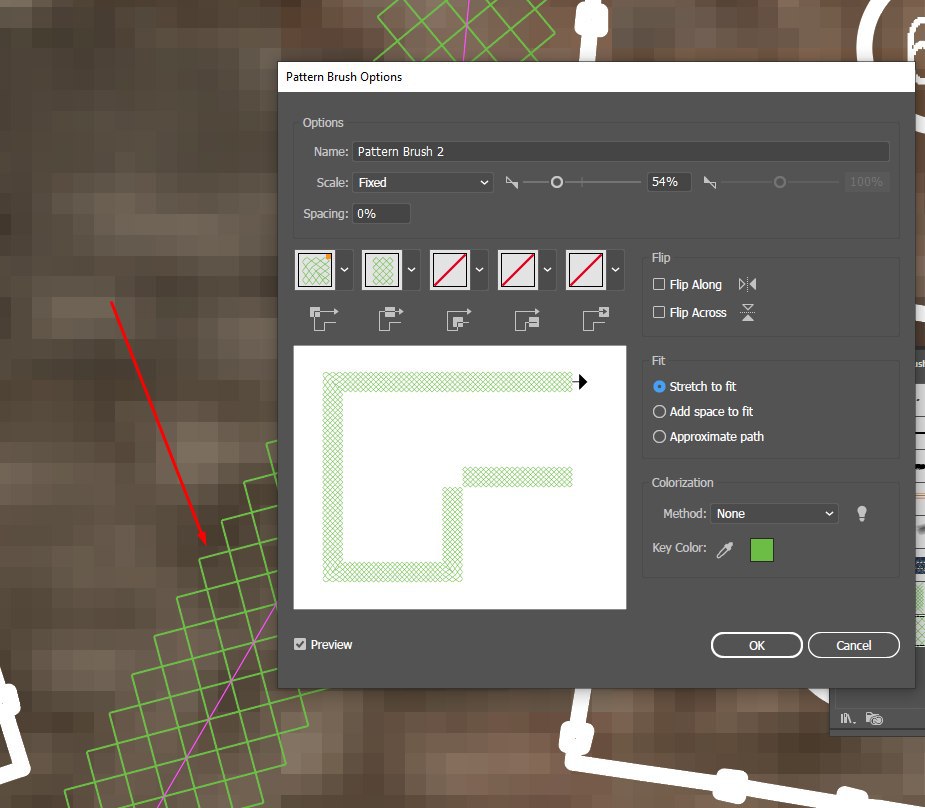The image size is (925, 808).
Task: Click the start tile position icon
Action: point(527,319)
